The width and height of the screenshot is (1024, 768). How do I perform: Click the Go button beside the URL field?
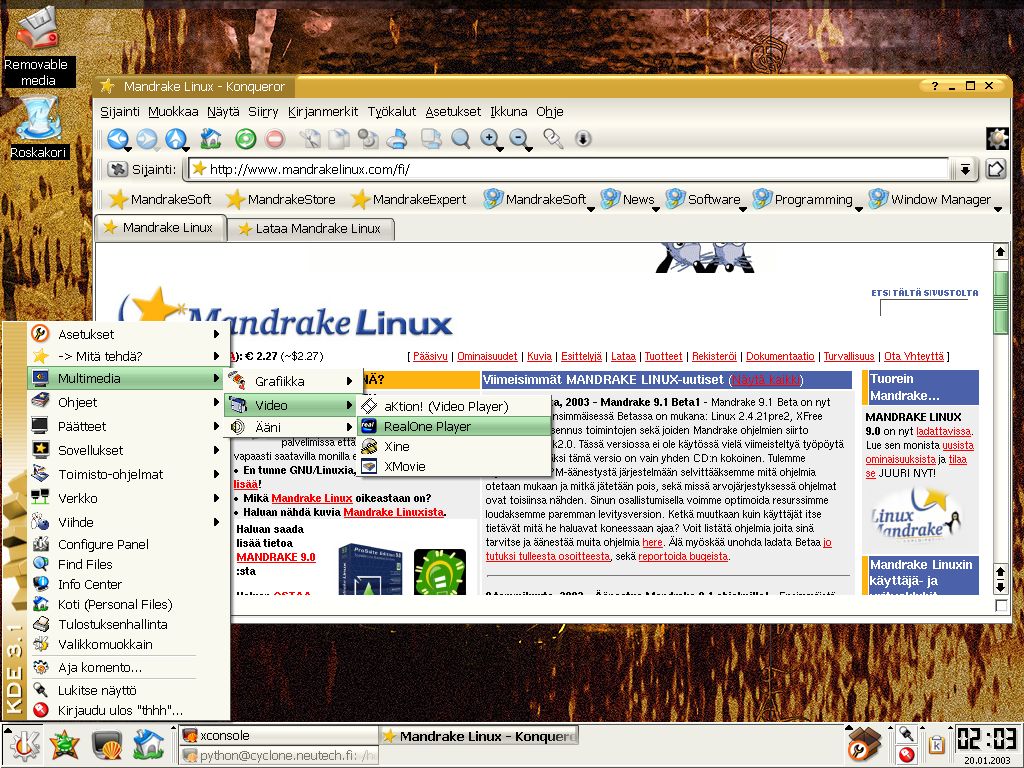996,169
